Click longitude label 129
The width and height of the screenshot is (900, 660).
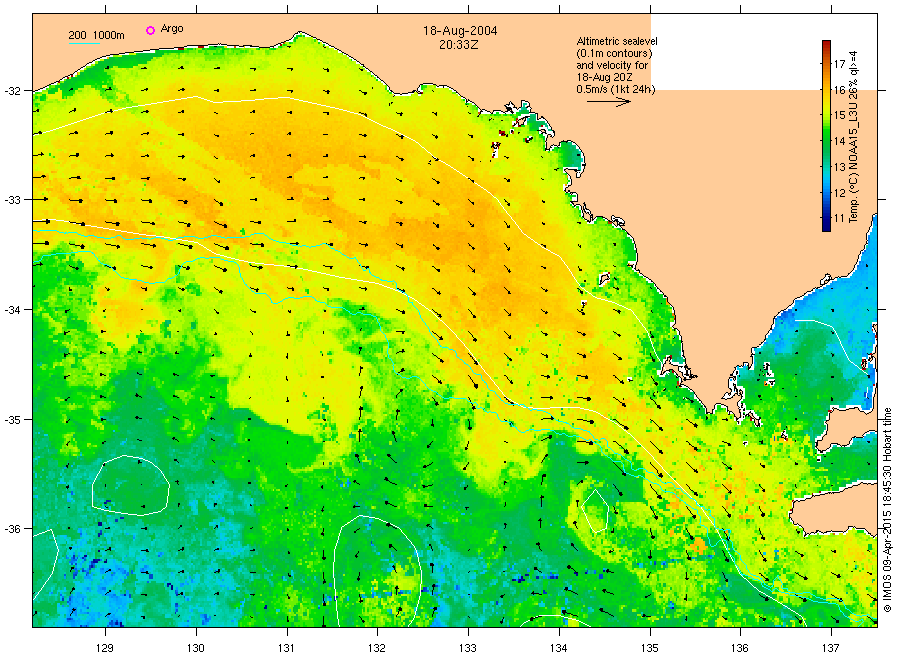105,648
